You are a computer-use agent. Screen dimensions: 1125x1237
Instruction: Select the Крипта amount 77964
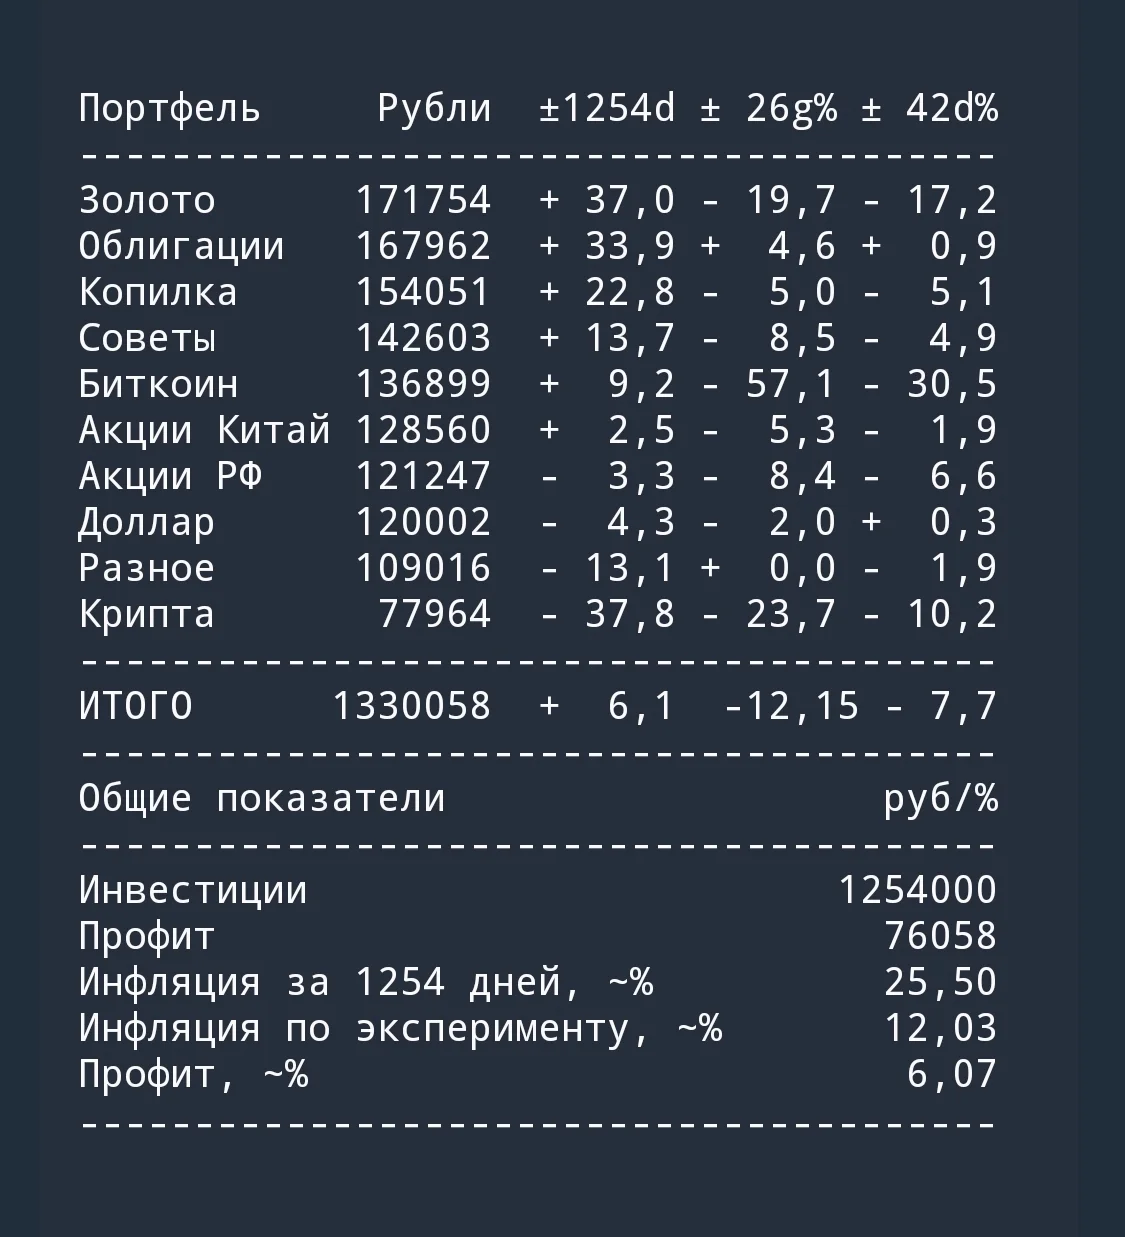pyautogui.click(x=435, y=614)
